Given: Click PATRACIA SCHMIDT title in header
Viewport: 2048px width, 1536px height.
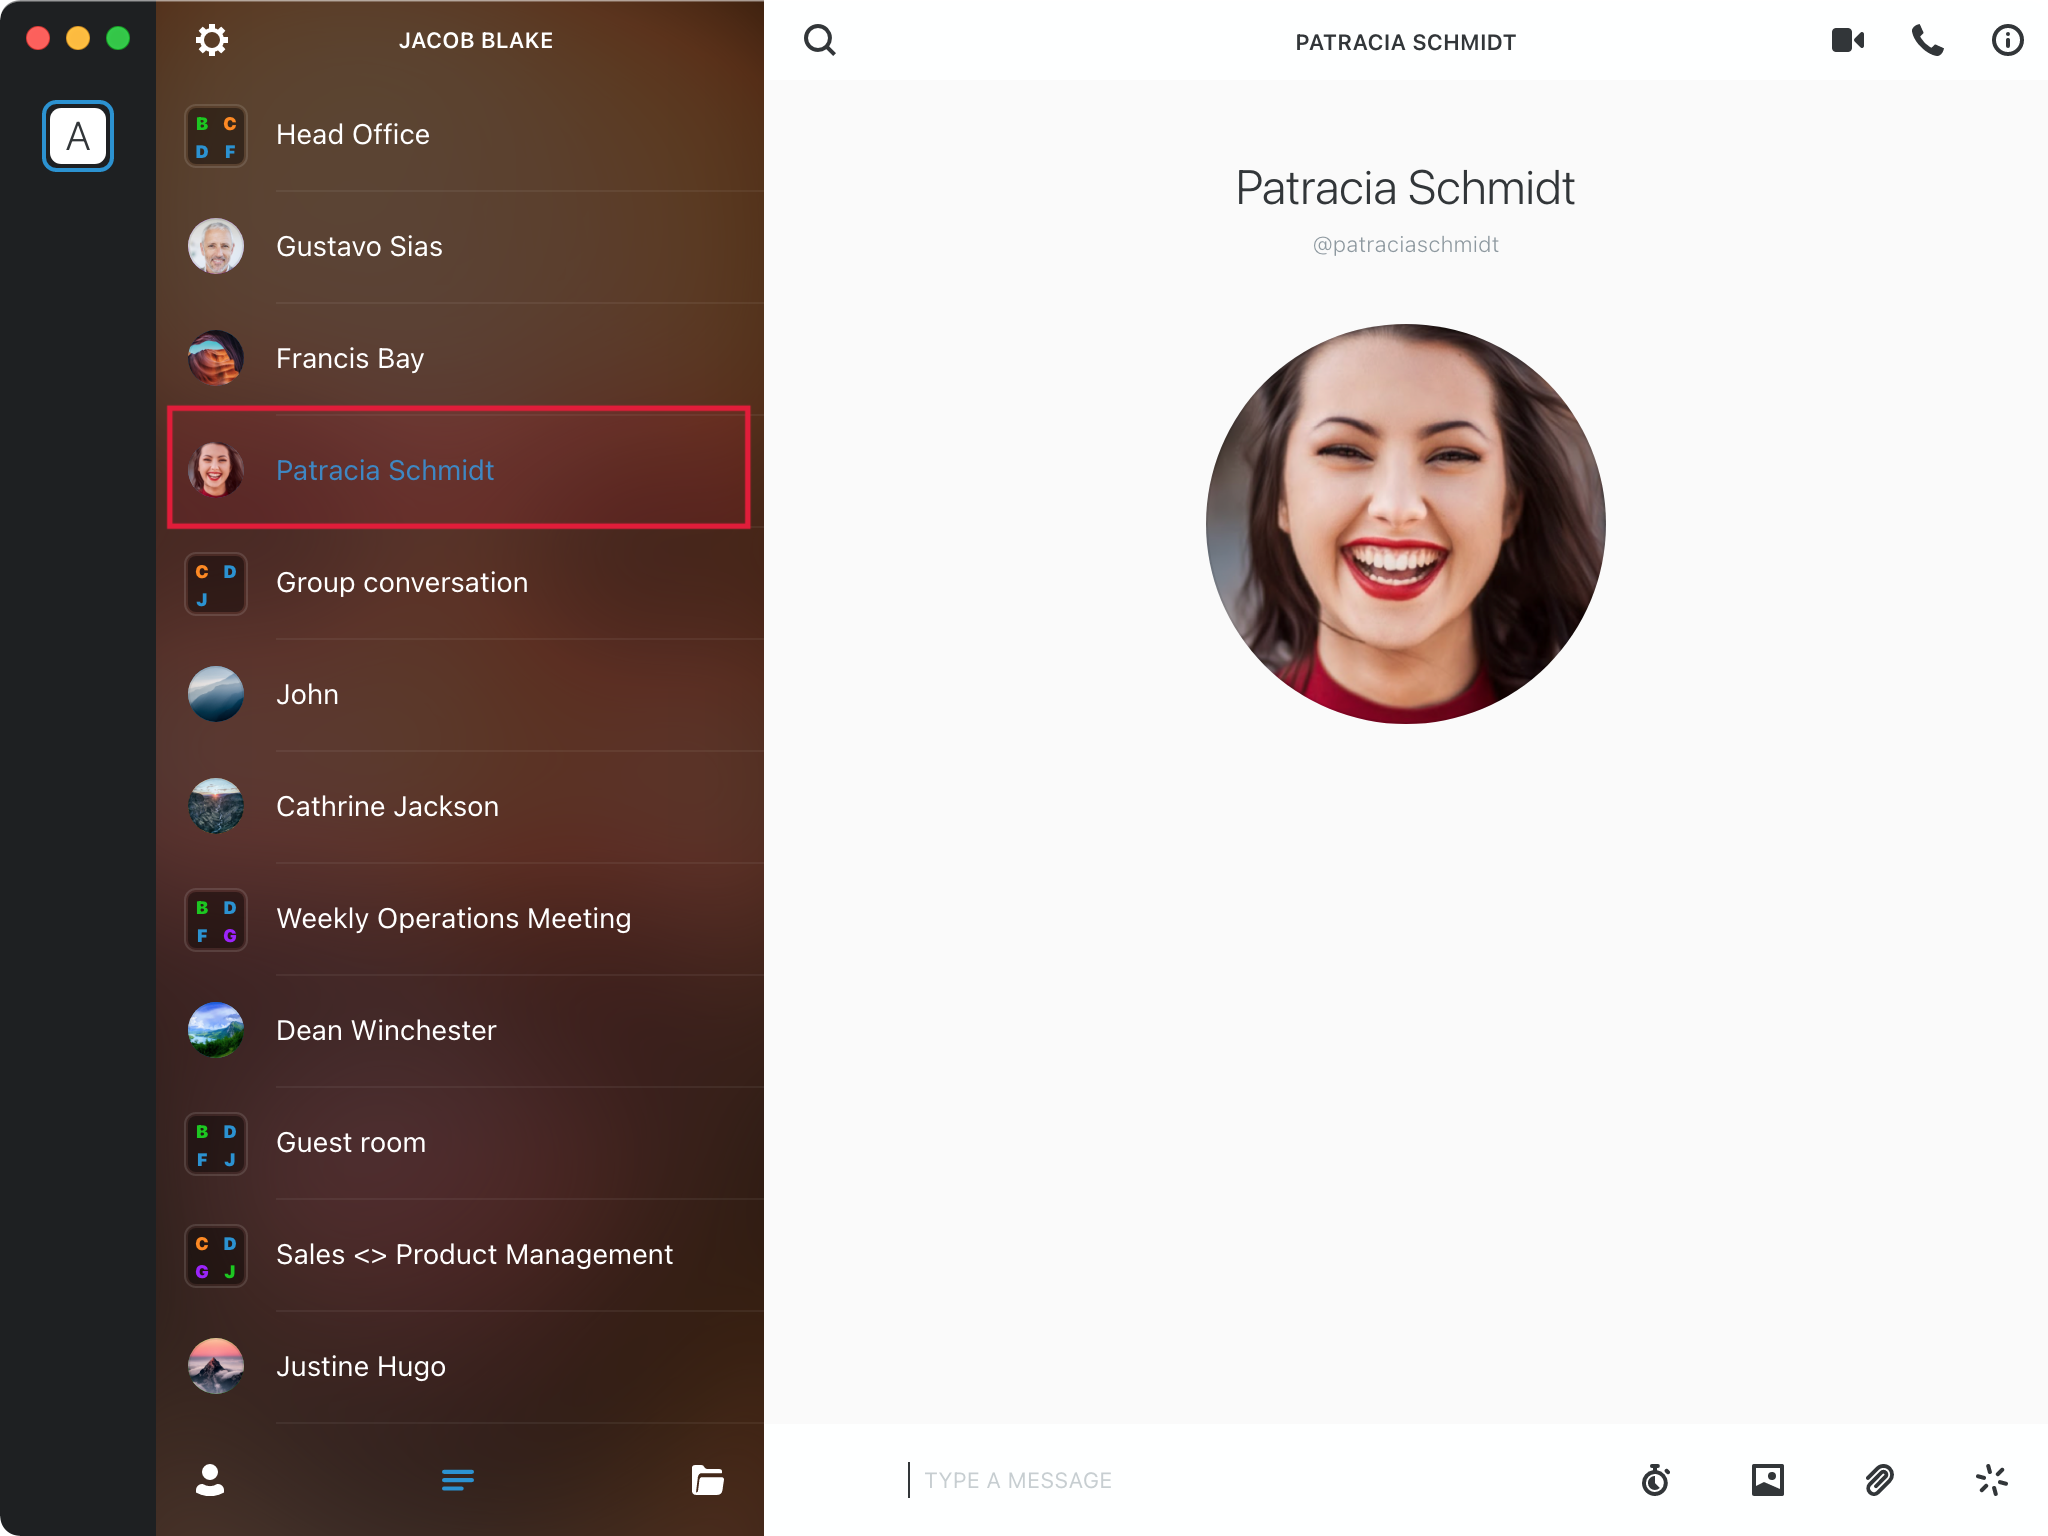Looking at the screenshot, I should 1406,42.
